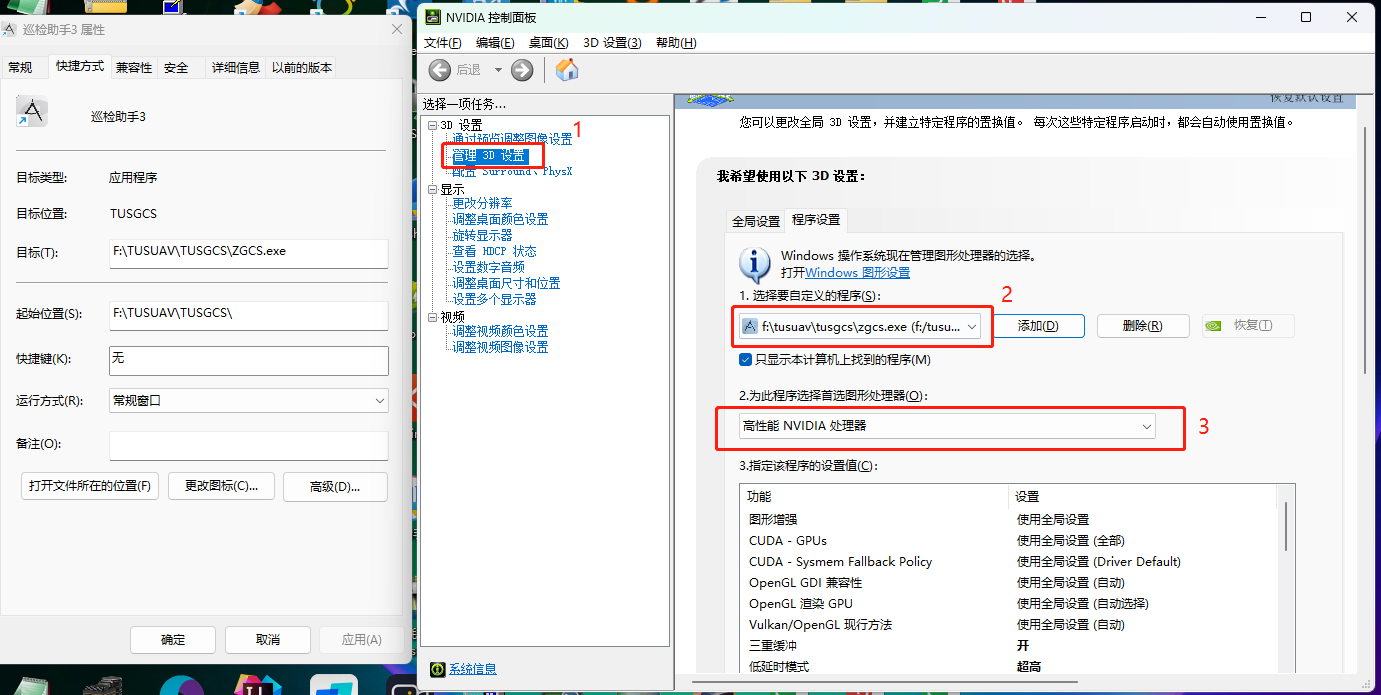1381x695 pixels.
Task: Select the 三重缓冲 settings row
Action: point(1010,646)
